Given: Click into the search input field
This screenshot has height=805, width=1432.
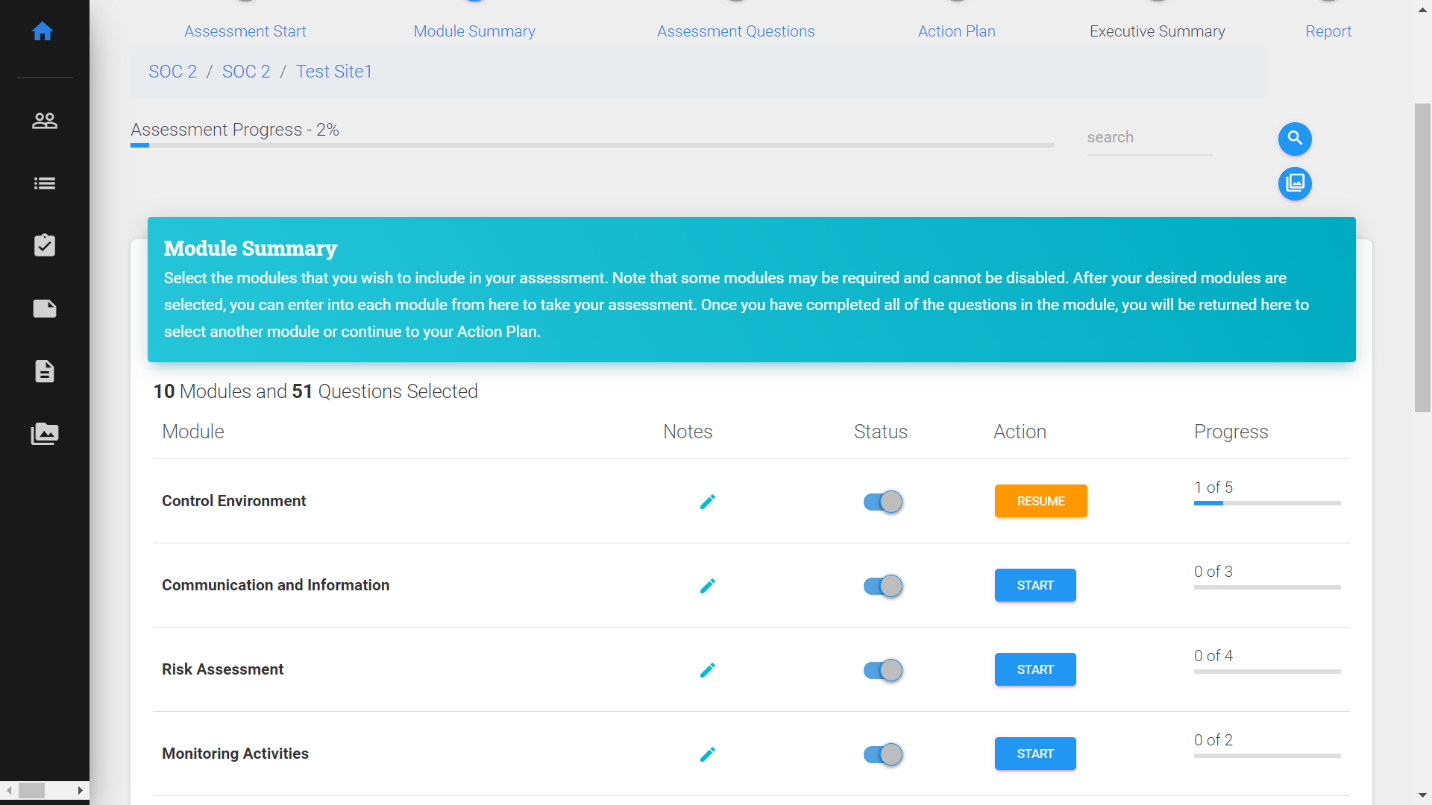Looking at the screenshot, I should (1149, 138).
